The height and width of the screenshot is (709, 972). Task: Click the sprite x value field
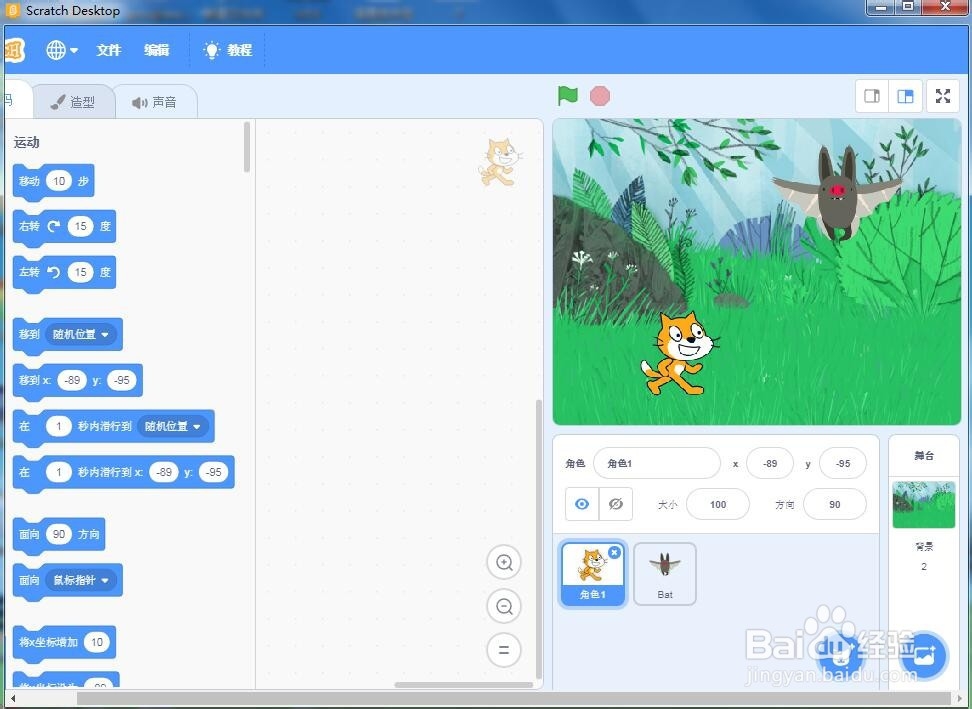[770, 464]
